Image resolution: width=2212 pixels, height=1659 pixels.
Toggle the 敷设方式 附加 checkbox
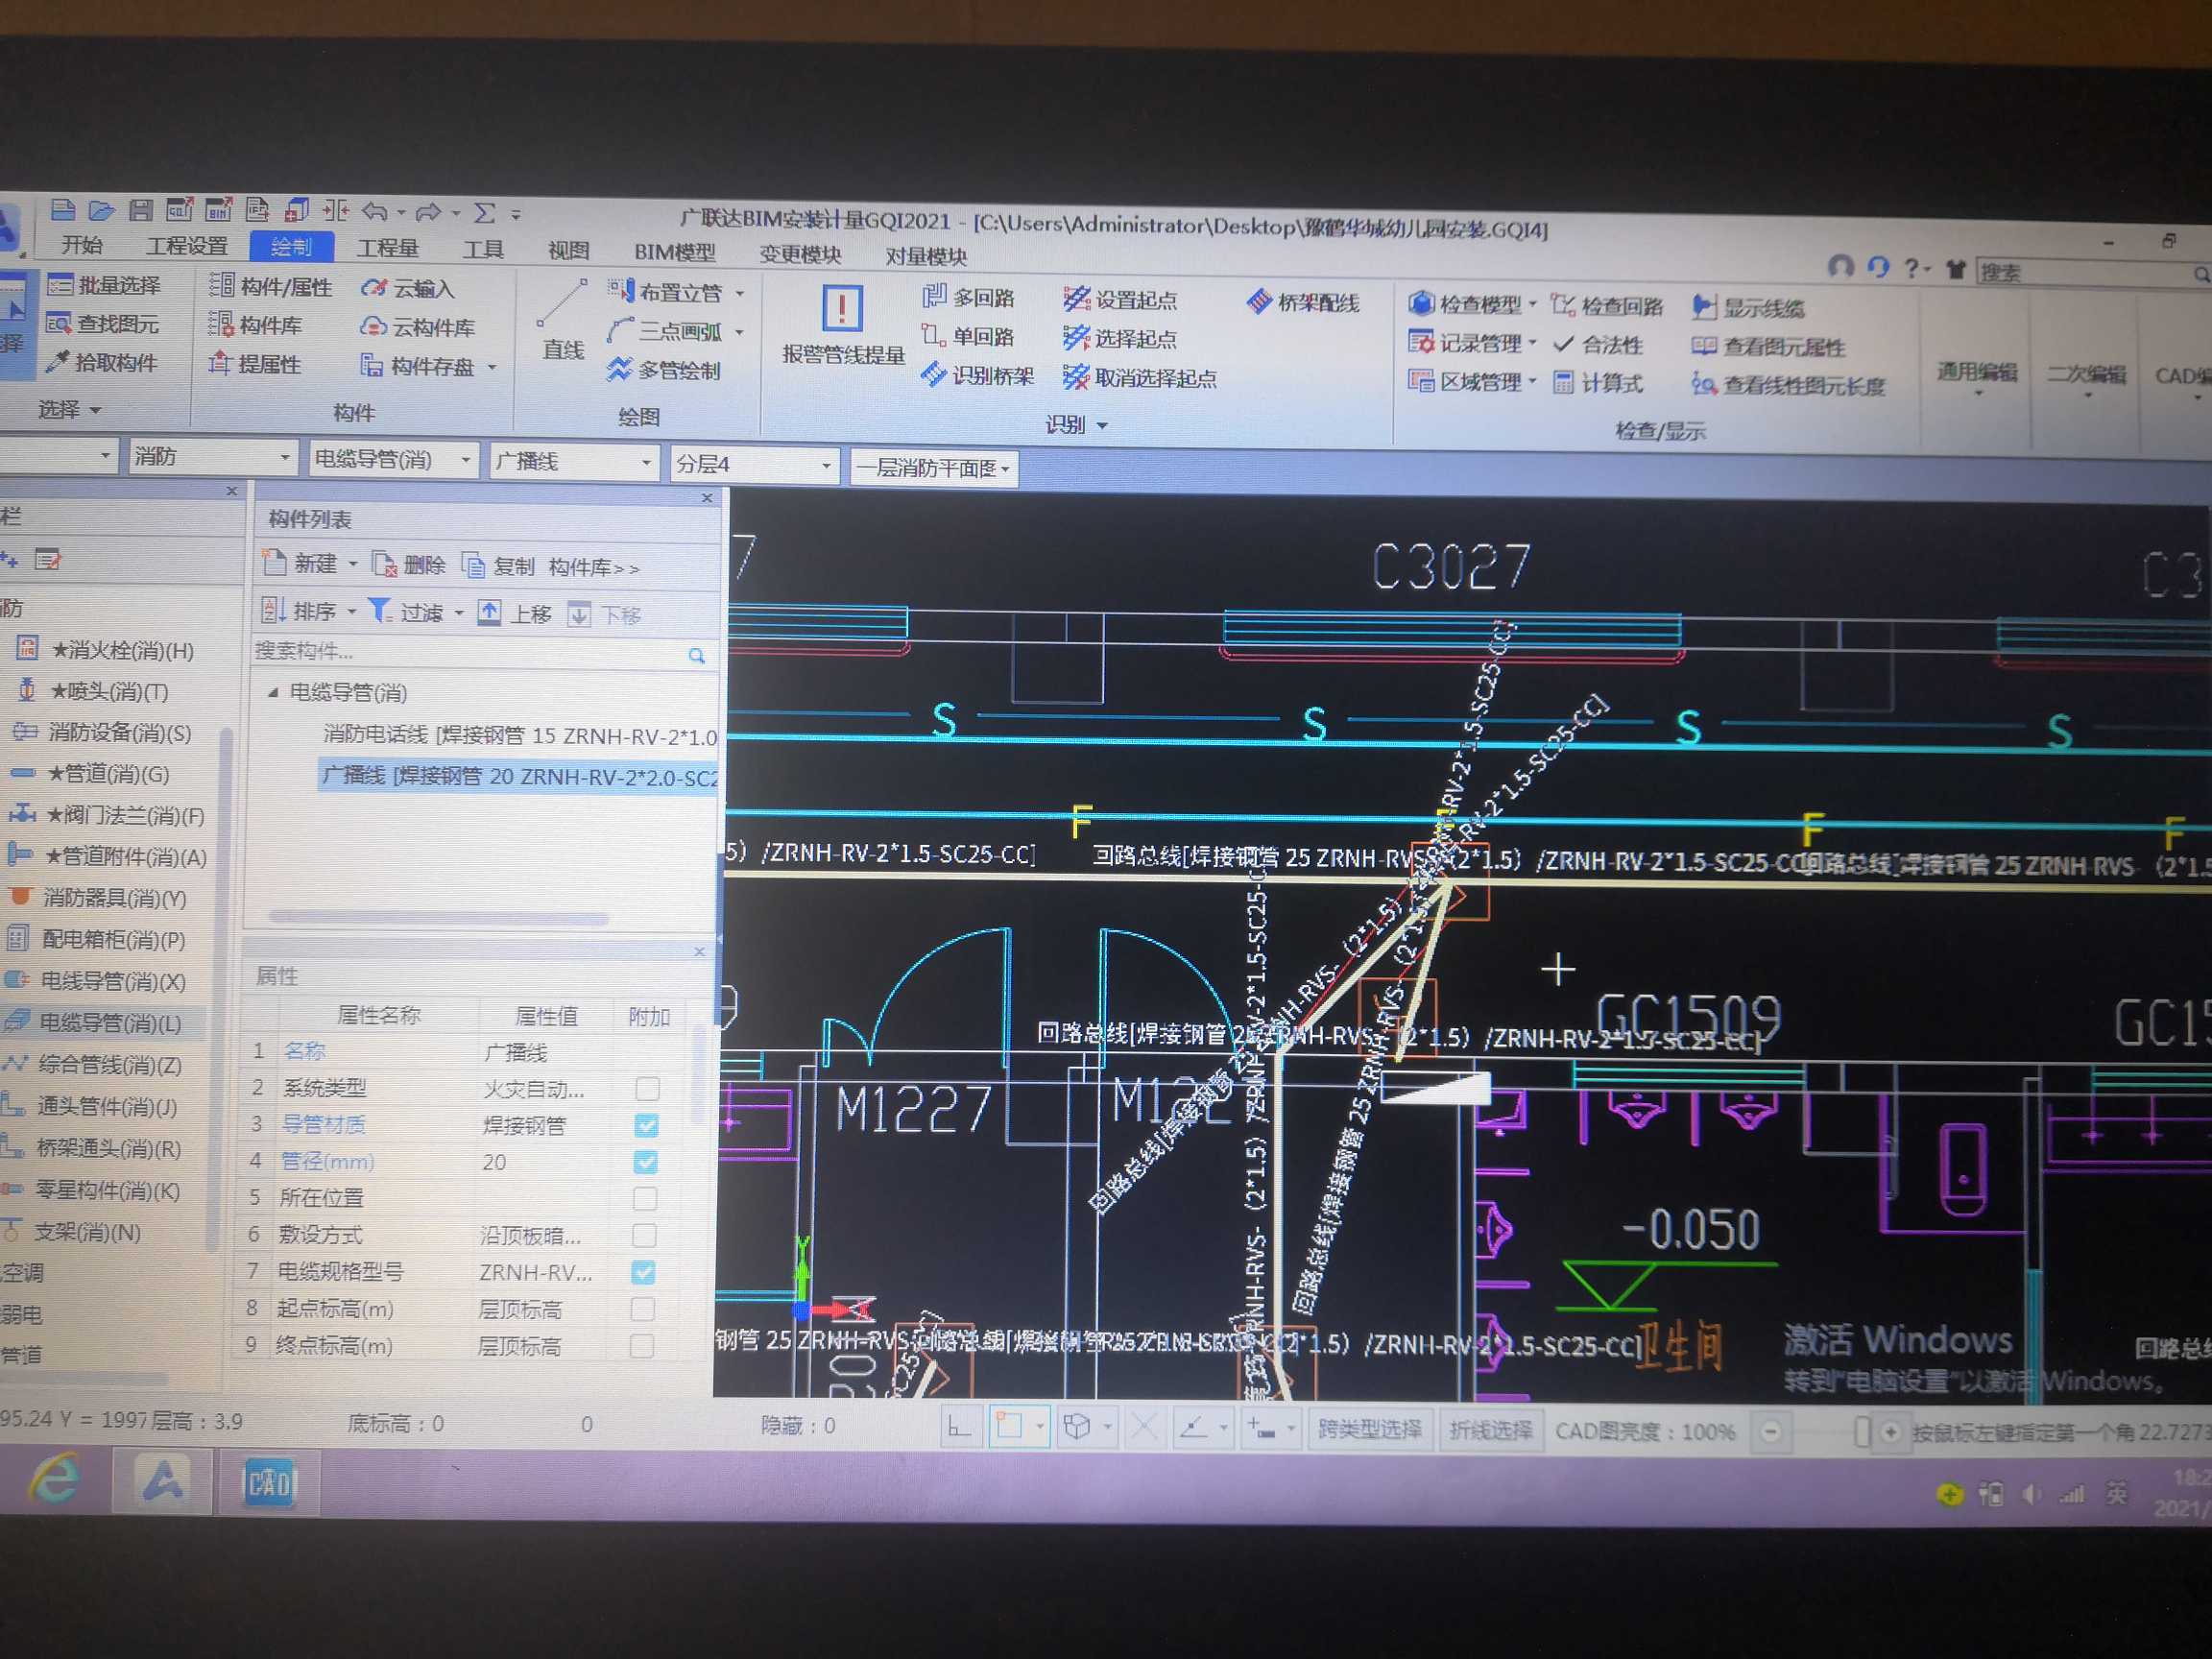click(645, 1235)
